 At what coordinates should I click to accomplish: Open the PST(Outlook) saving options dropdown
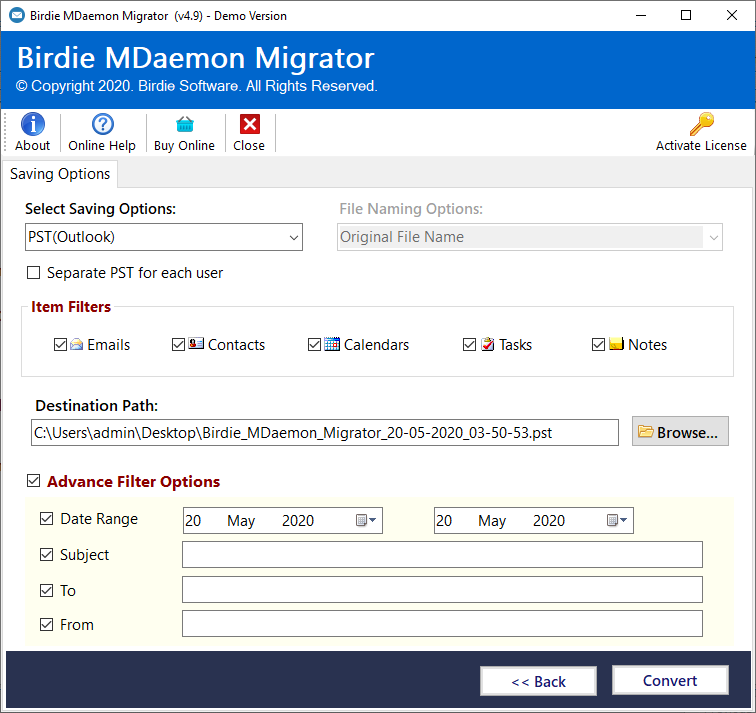click(164, 237)
